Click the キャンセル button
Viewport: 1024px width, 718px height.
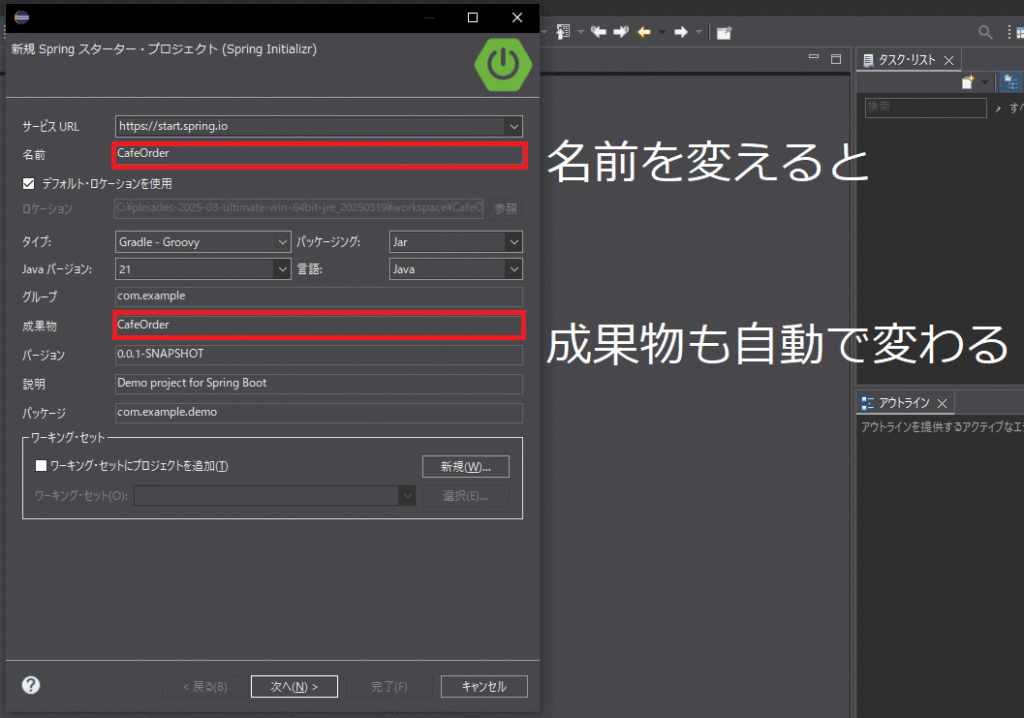point(484,687)
